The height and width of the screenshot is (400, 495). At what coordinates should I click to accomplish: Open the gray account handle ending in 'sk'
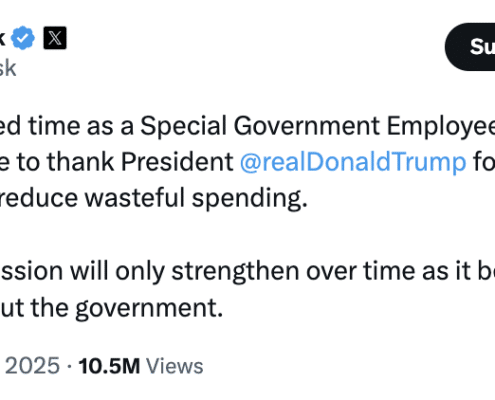click(x=7, y=68)
